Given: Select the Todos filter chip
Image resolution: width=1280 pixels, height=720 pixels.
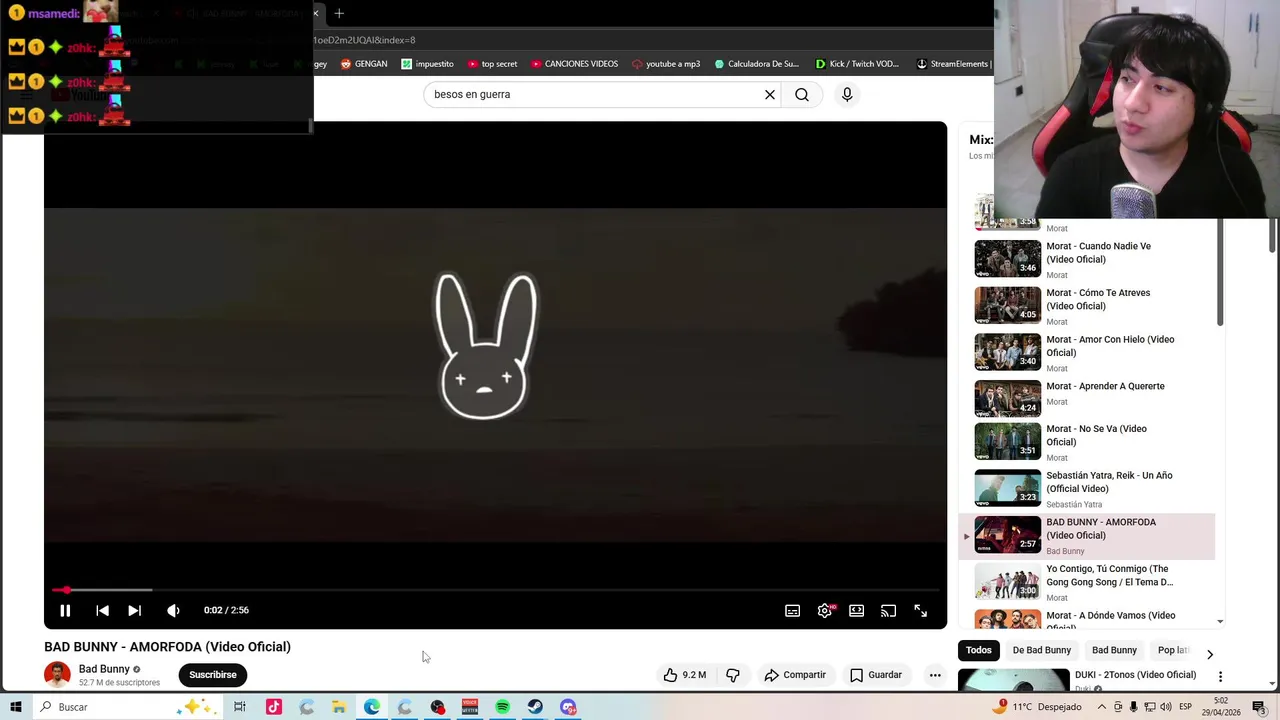Looking at the screenshot, I should click(979, 650).
